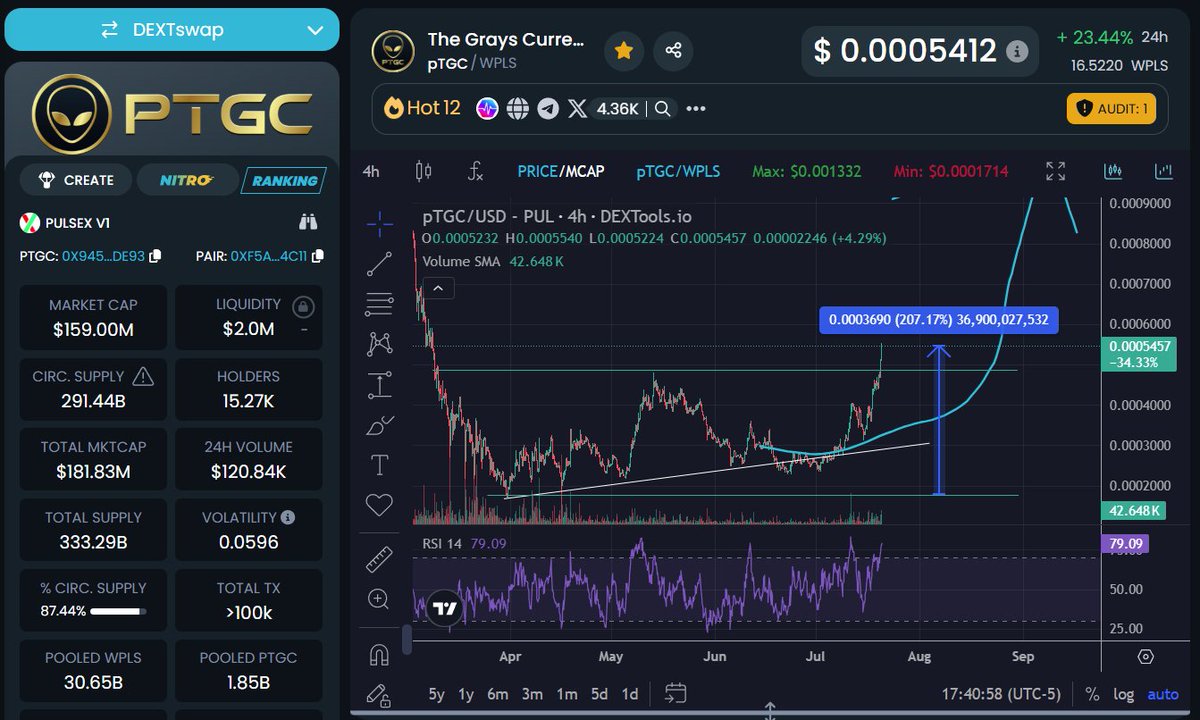Image resolution: width=1200 pixels, height=720 pixels.
Task: Click the pane resize handle below chart
Action: coord(771,711)
